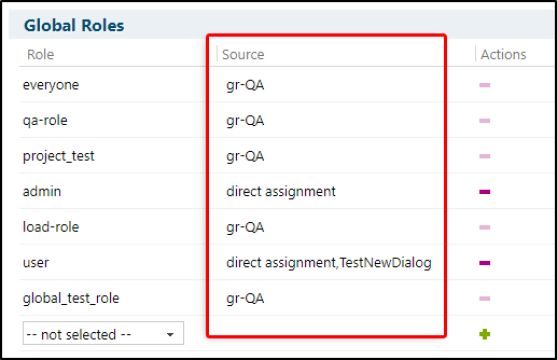Remove the everyone role with minus icon

485,85
